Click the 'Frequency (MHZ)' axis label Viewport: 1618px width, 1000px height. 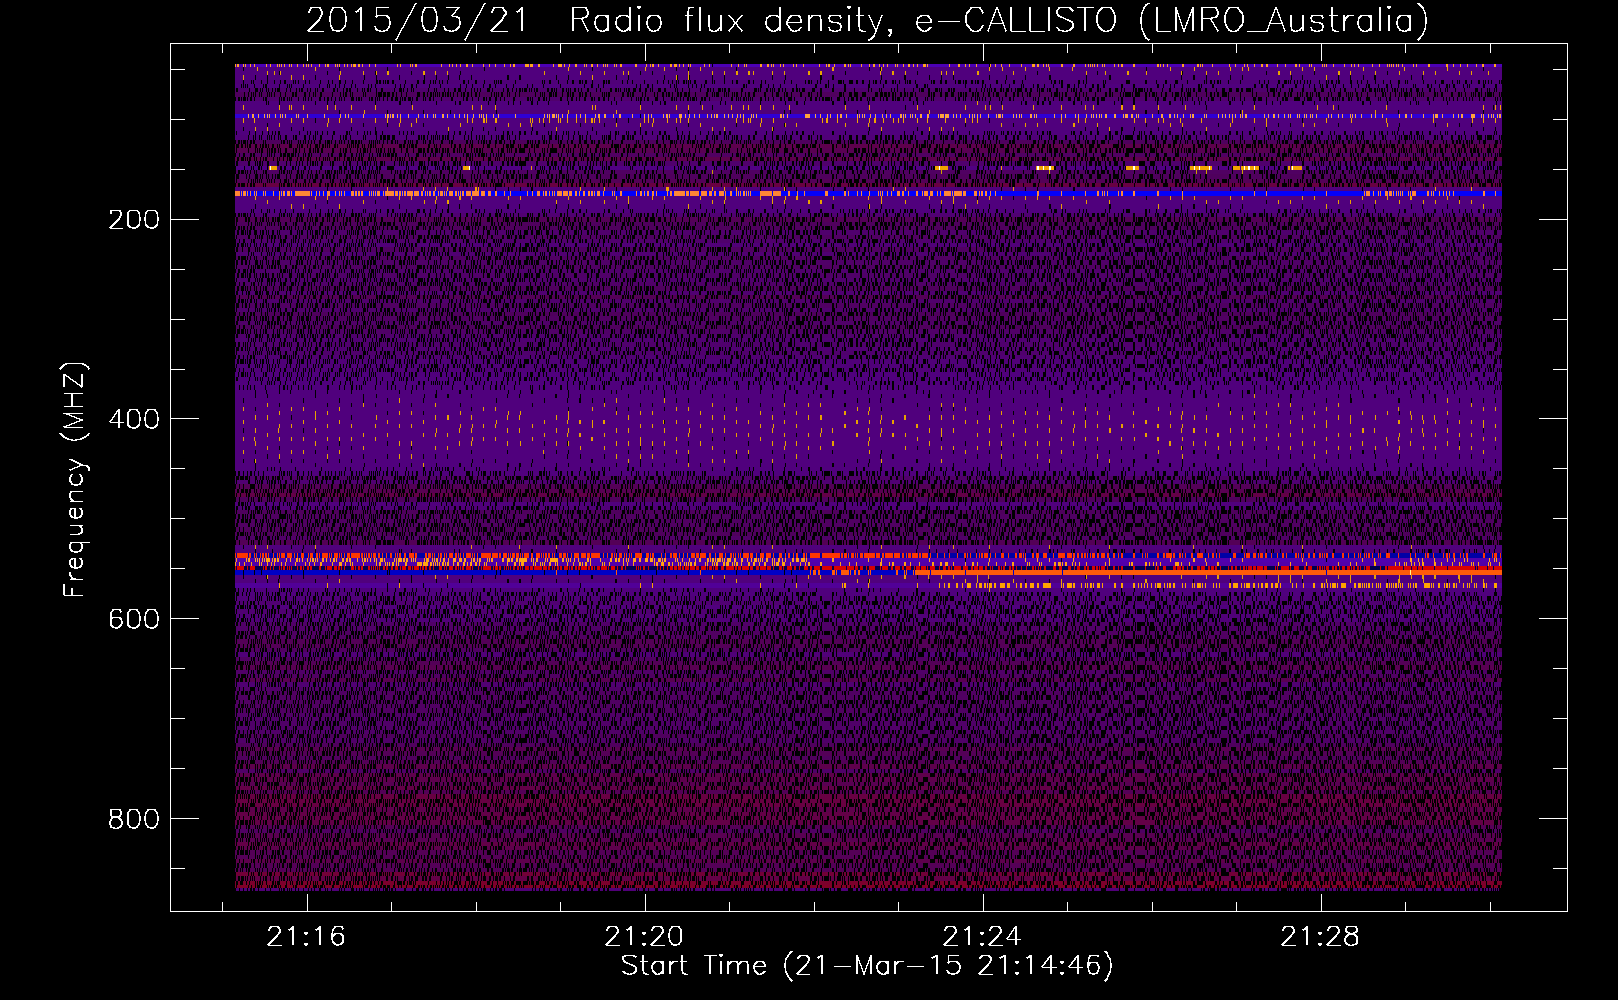(75, 480)
